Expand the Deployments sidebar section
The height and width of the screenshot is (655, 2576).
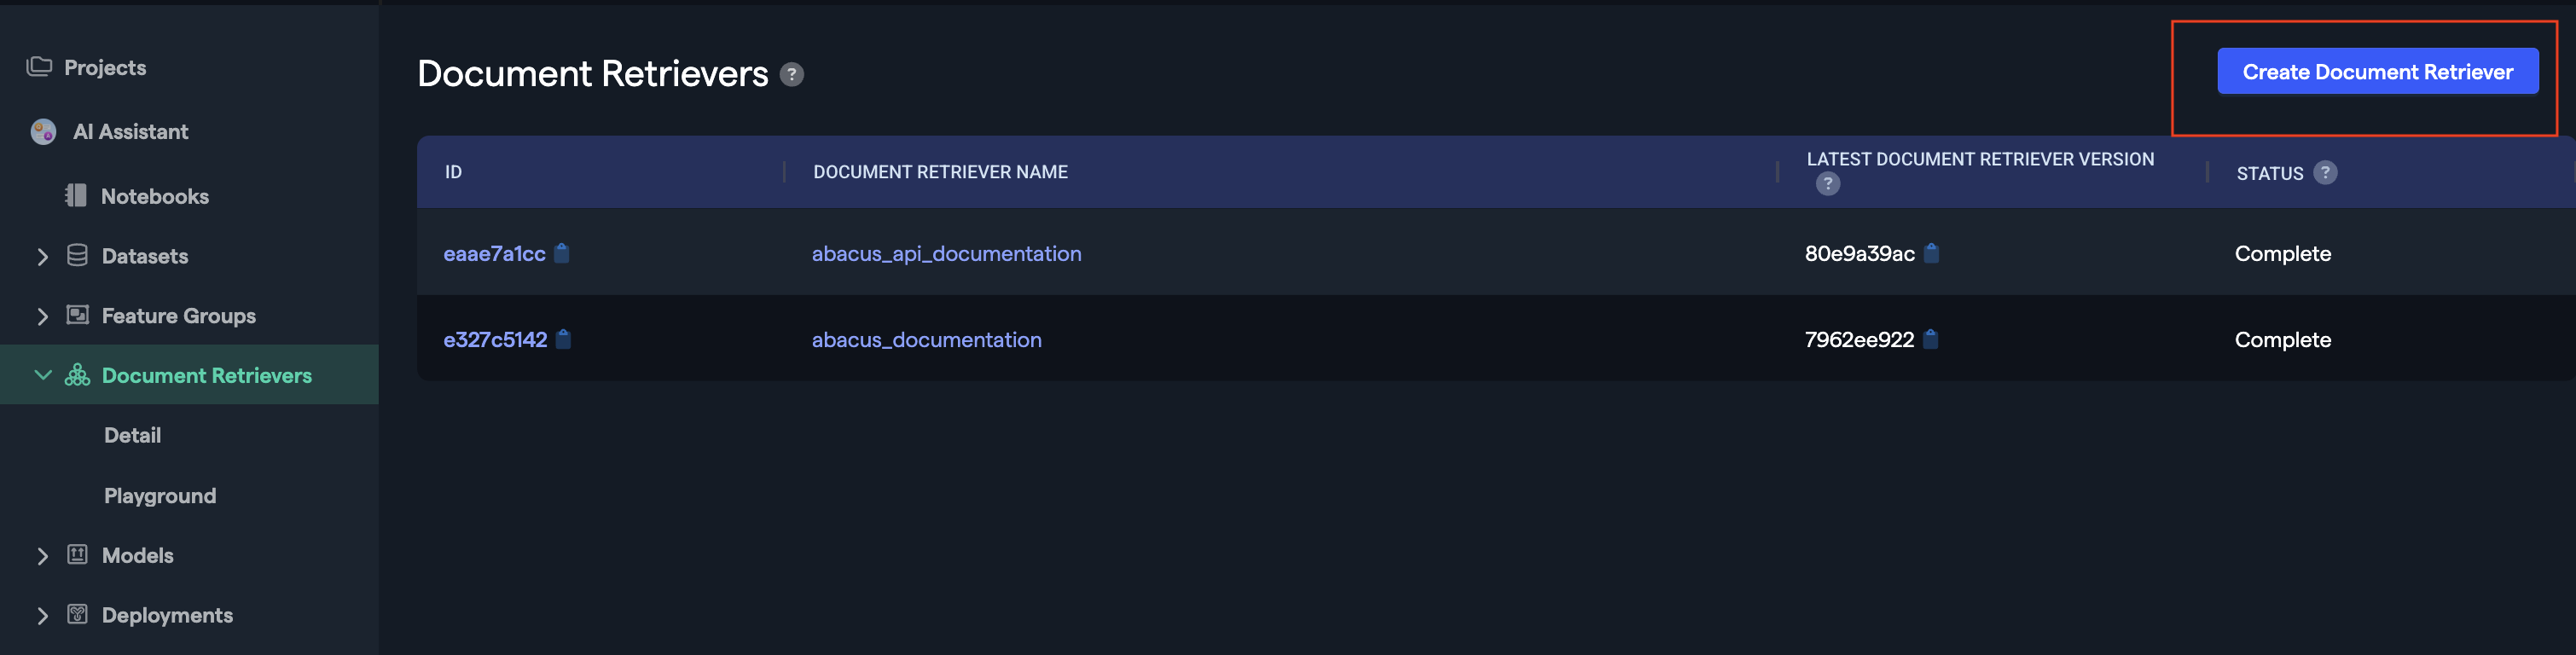pos(42,616)
